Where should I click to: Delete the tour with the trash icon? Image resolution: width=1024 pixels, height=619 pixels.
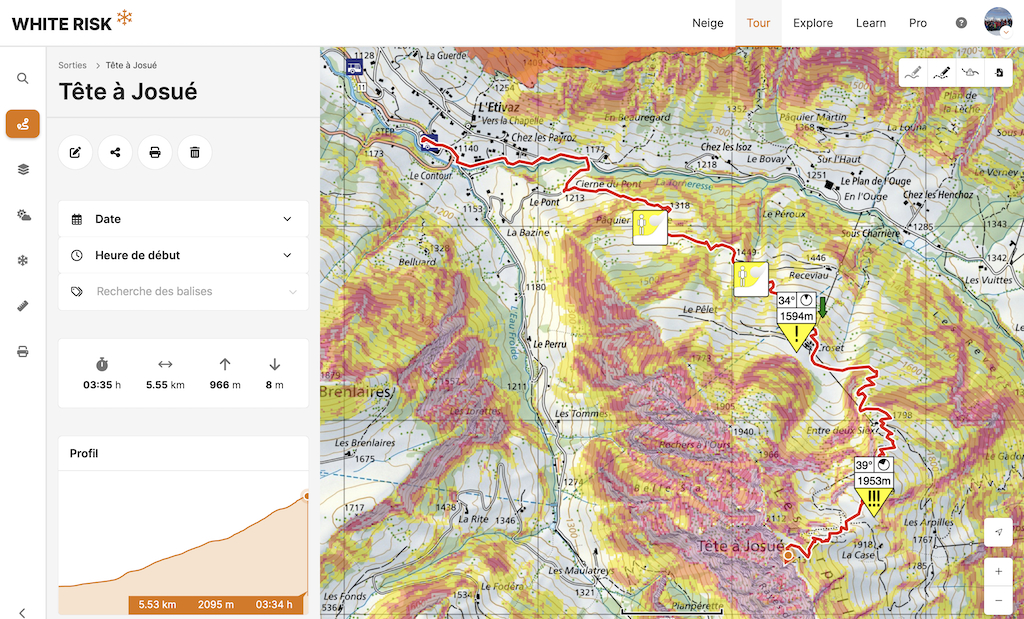[195, 152]
